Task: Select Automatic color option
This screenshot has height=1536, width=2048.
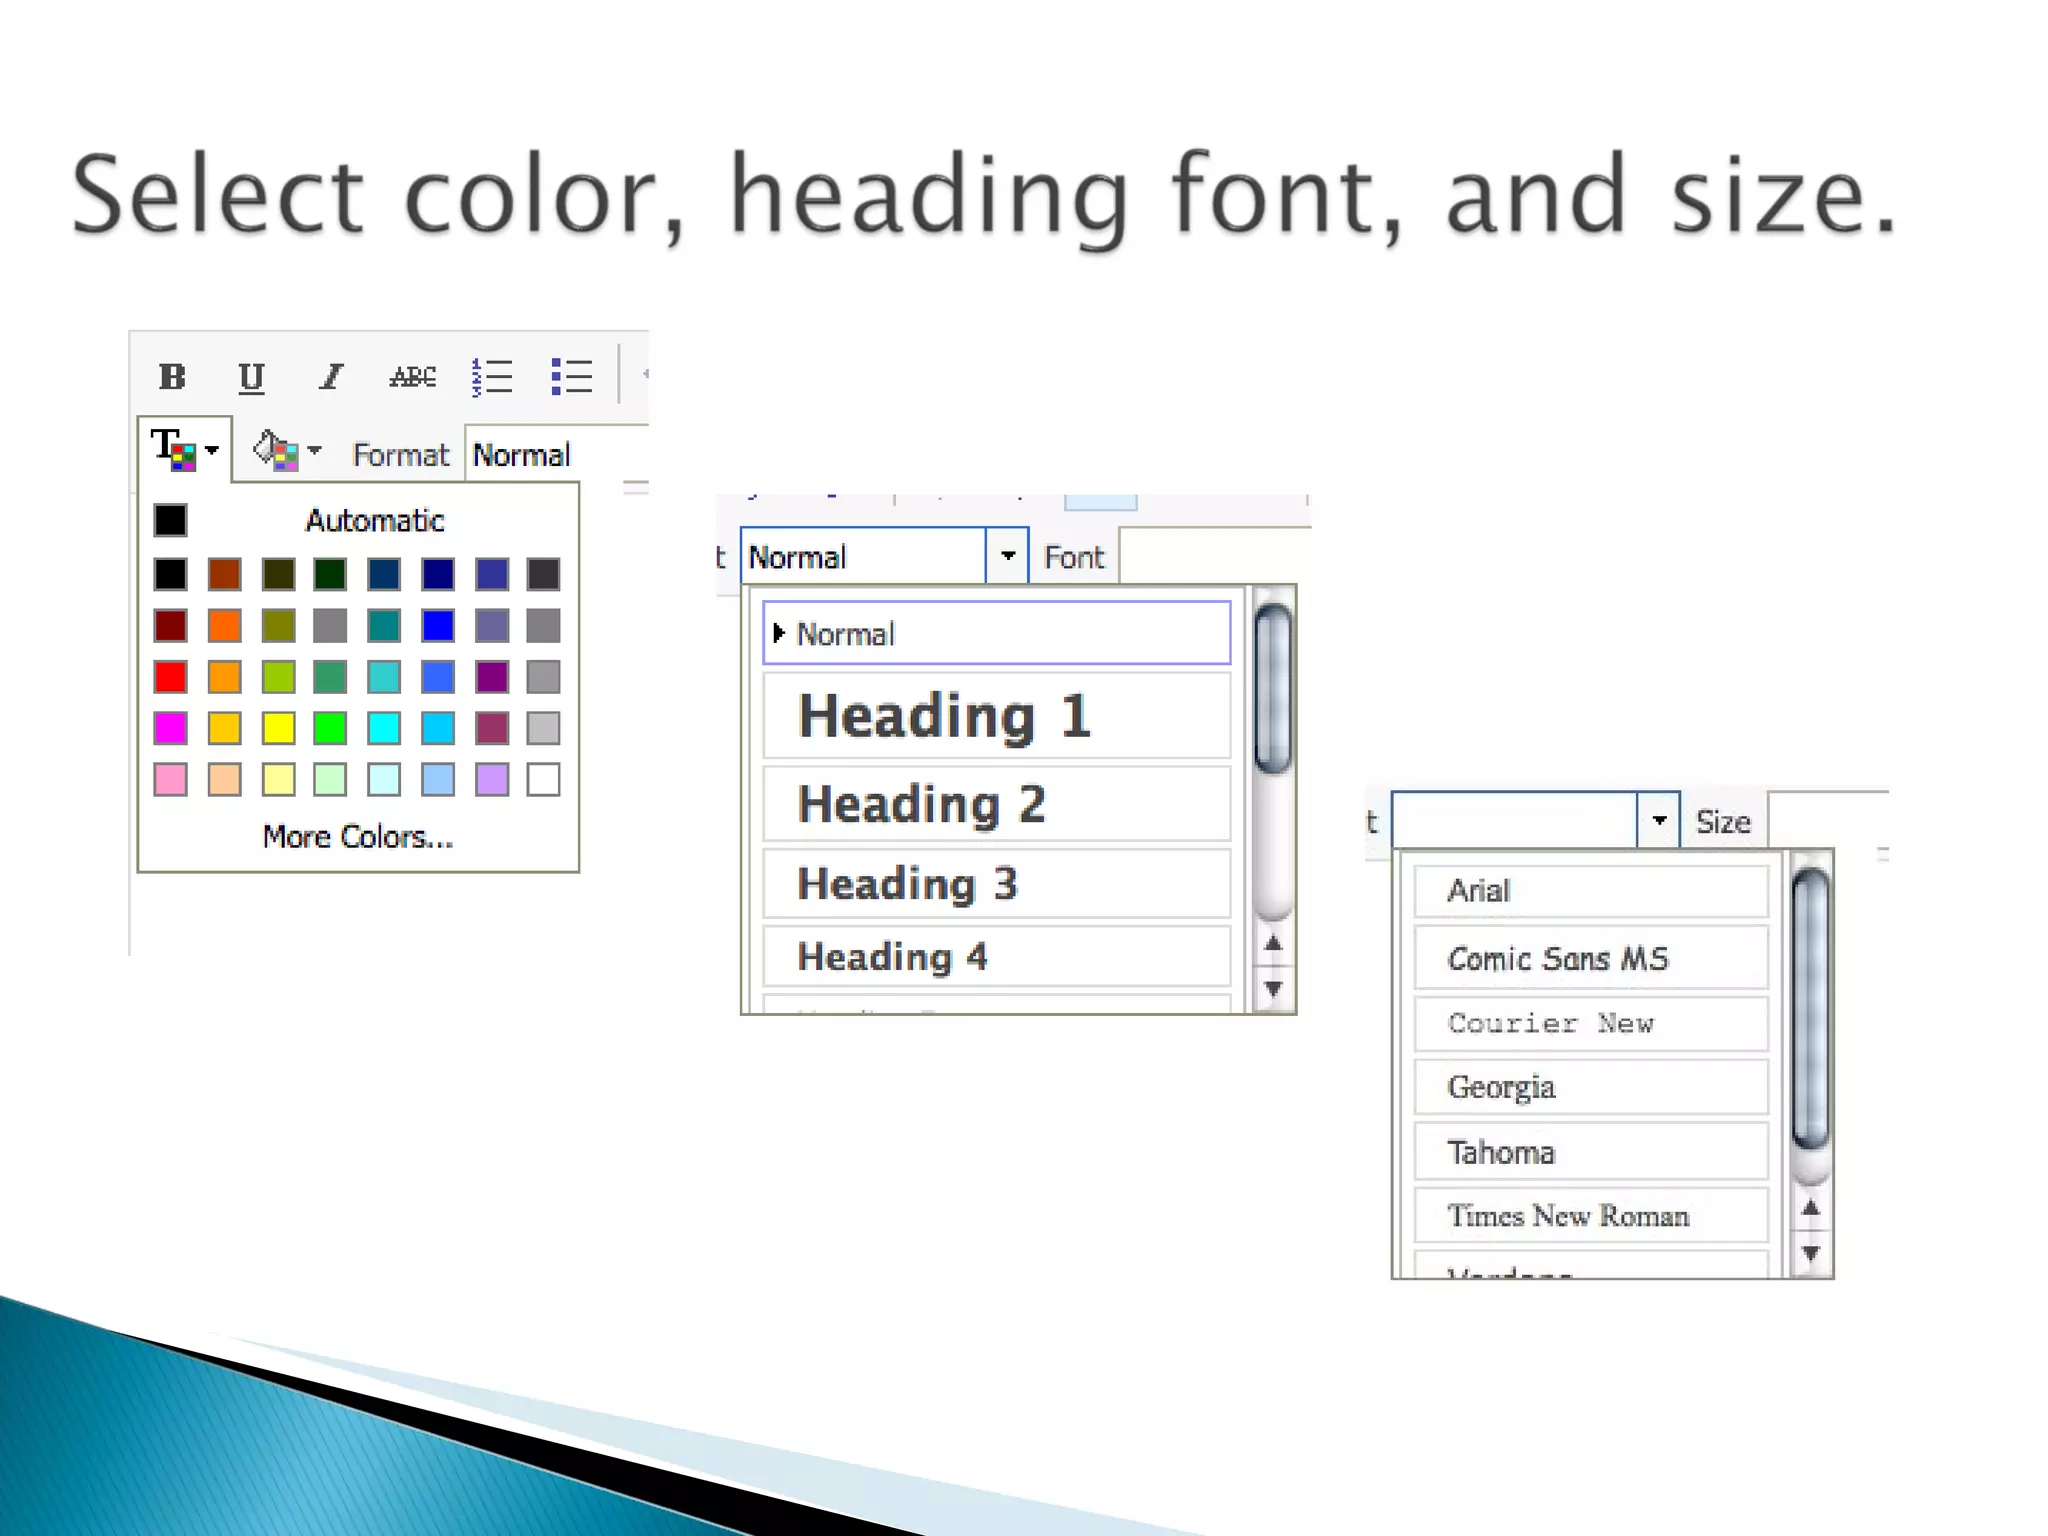Action: (x=374, y=521)
